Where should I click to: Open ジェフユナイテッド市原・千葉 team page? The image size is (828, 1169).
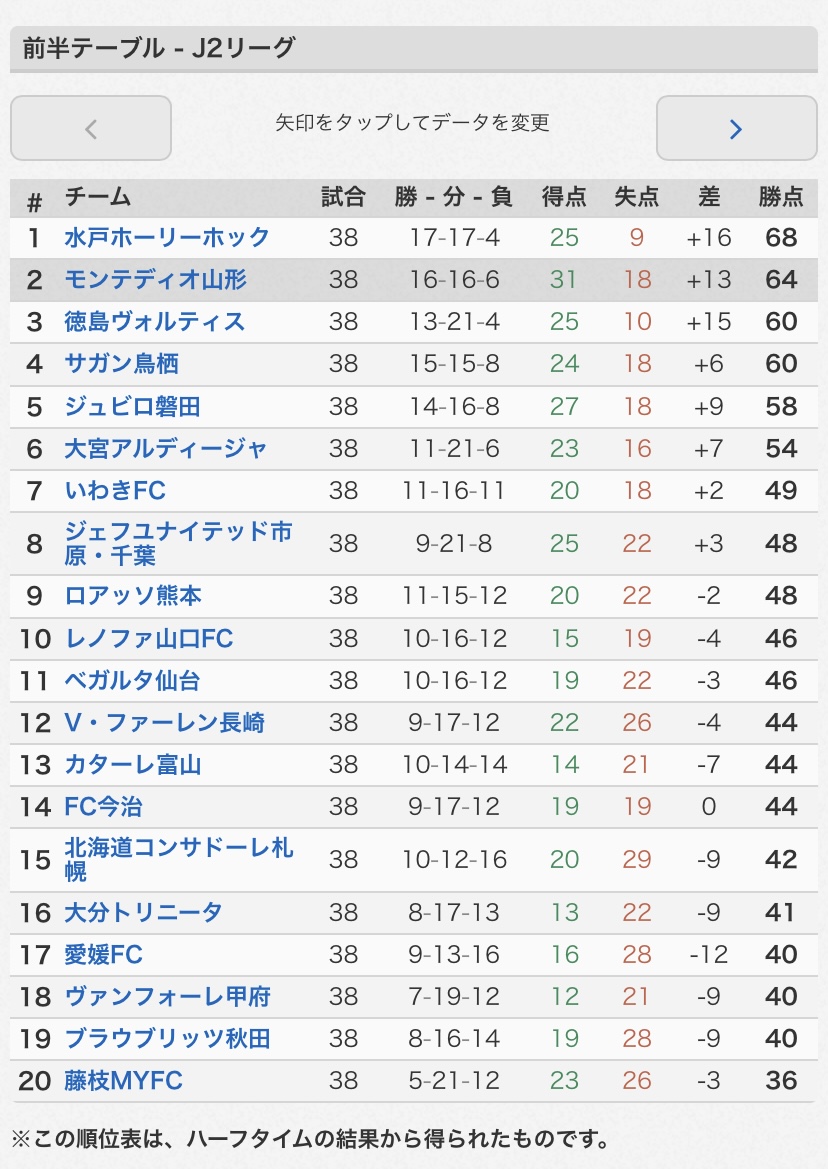(178, 543)
